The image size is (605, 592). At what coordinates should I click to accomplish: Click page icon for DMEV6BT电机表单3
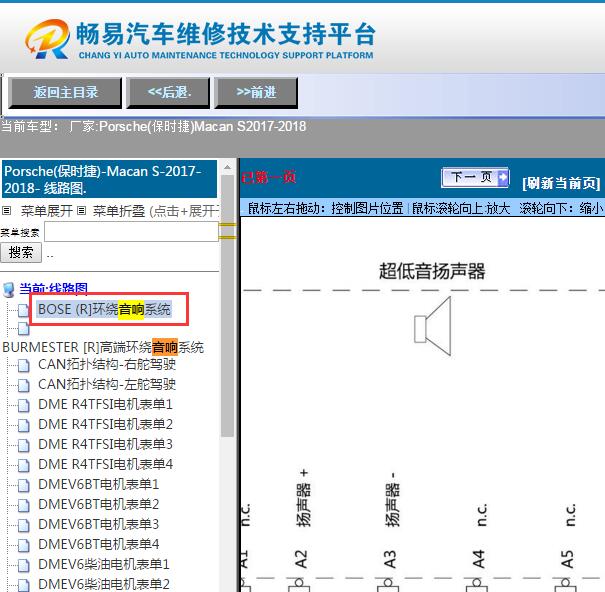(23, 526)
